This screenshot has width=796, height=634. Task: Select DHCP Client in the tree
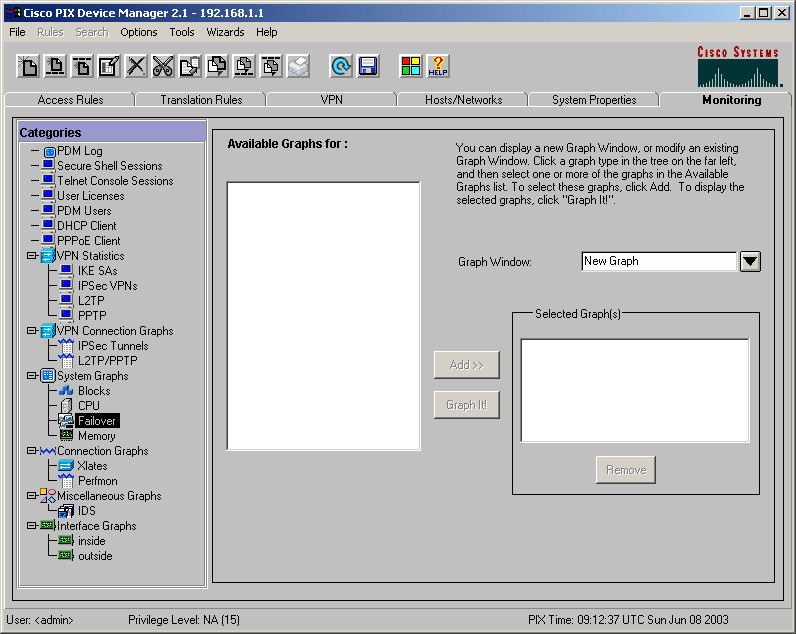pyautogui.click(x=87, y=226)
